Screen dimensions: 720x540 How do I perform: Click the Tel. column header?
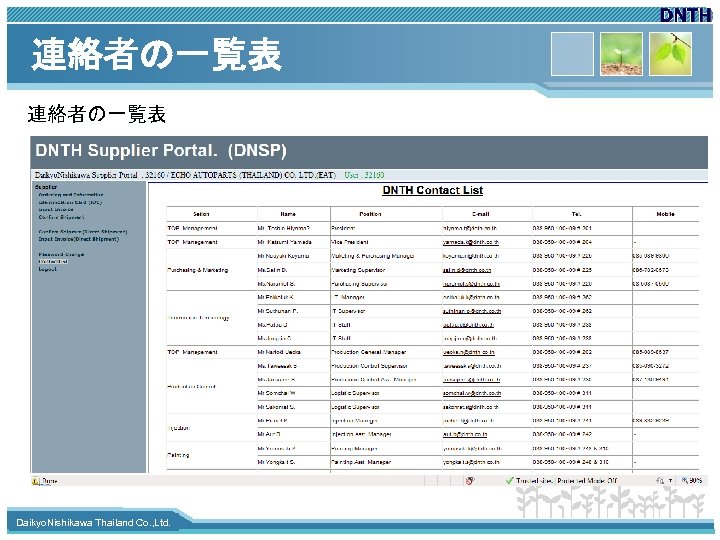577,214
